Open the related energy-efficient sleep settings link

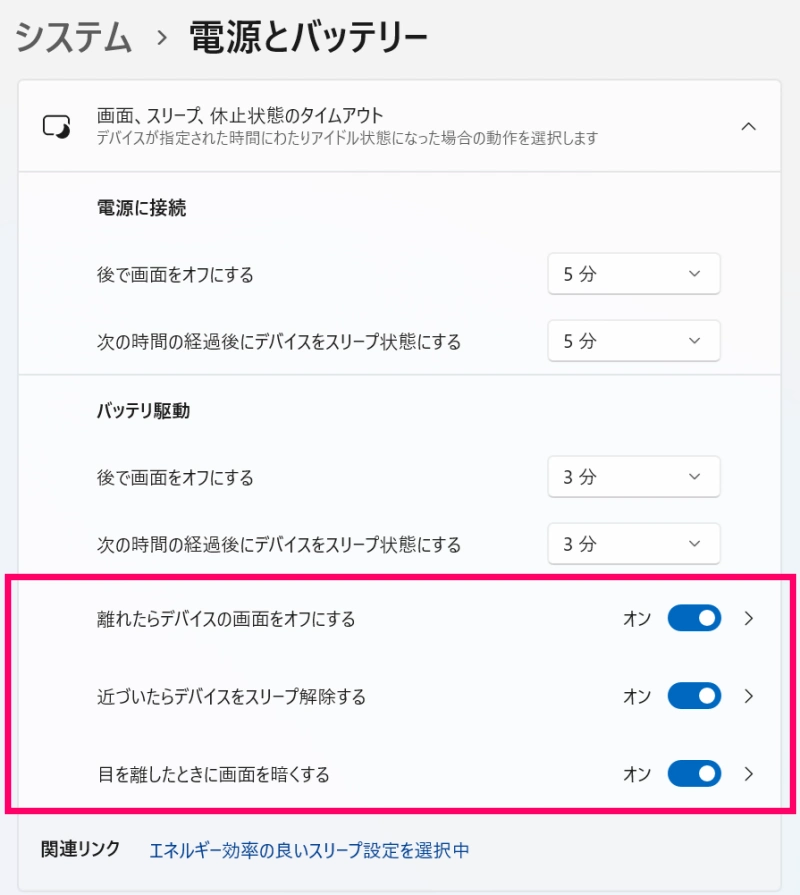point(310,847)
